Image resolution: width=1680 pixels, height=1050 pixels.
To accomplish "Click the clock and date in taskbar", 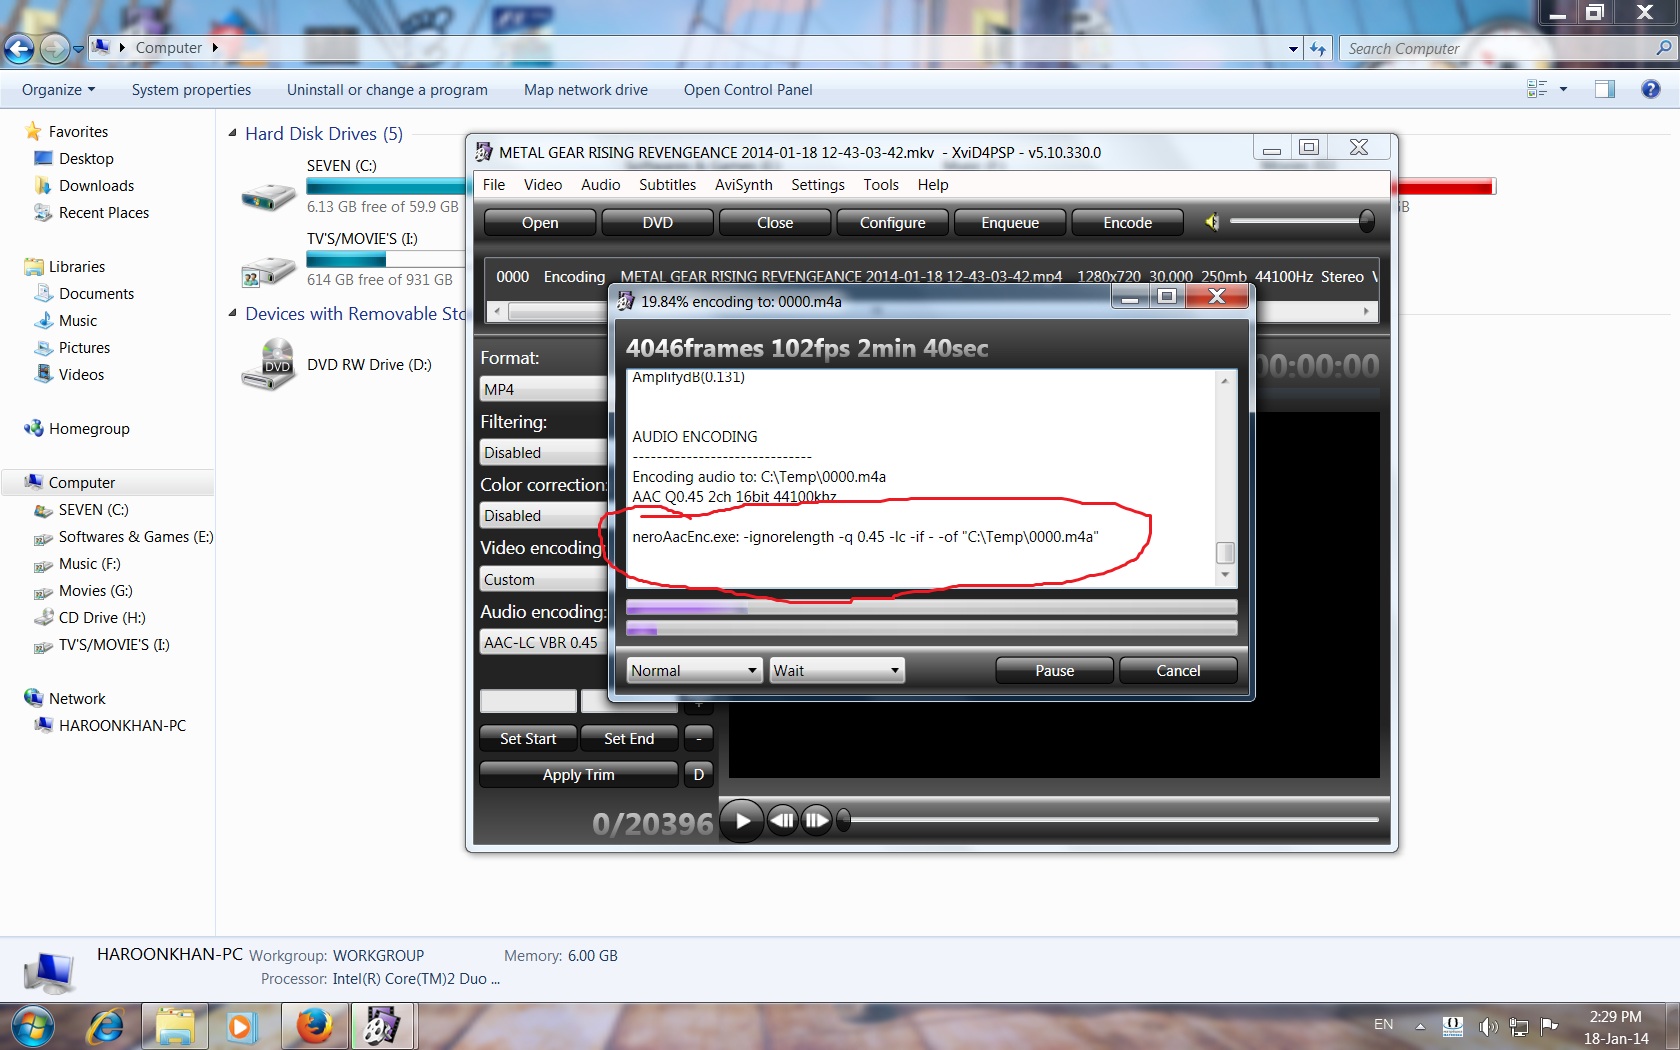I will (1616, 1027).
